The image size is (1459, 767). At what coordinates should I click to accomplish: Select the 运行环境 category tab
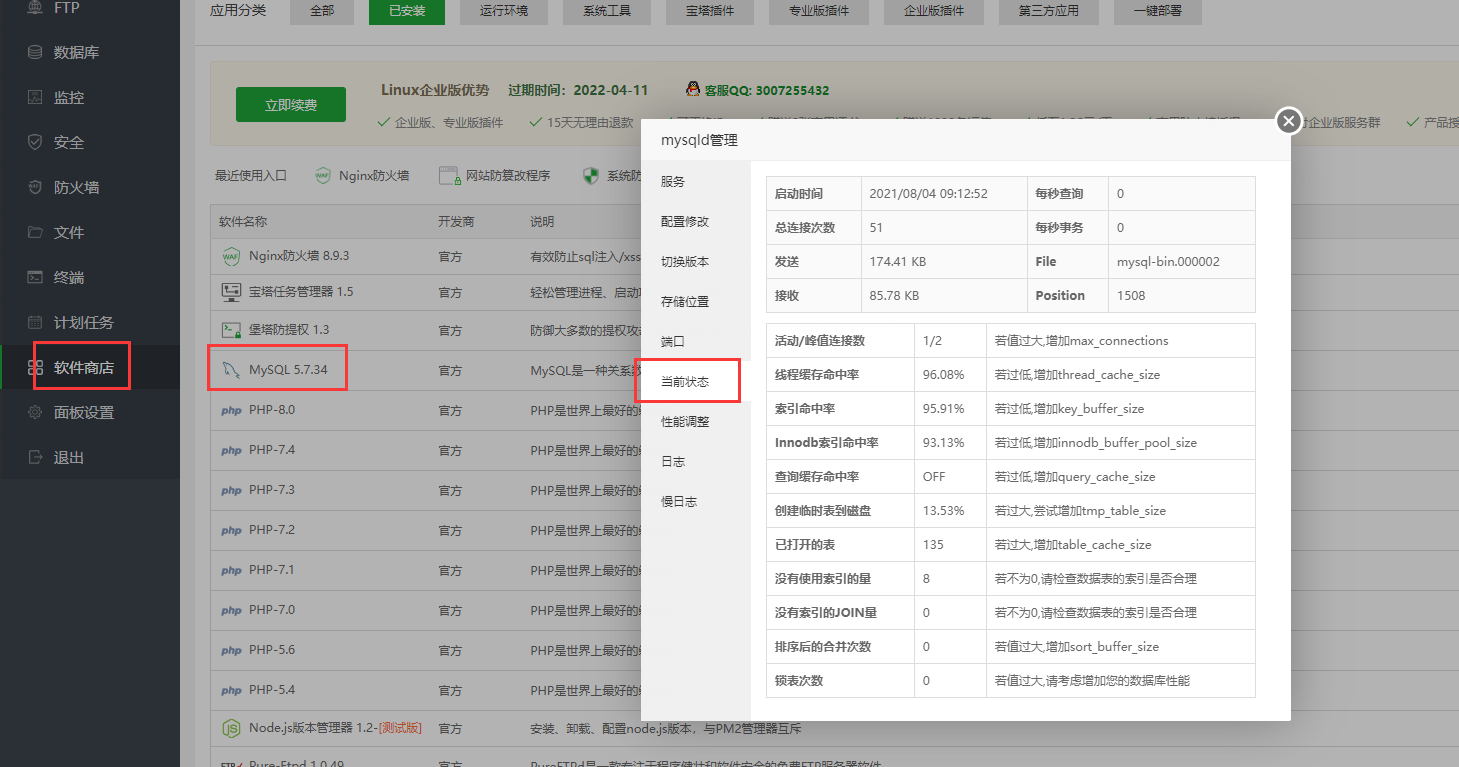point(504,12)
